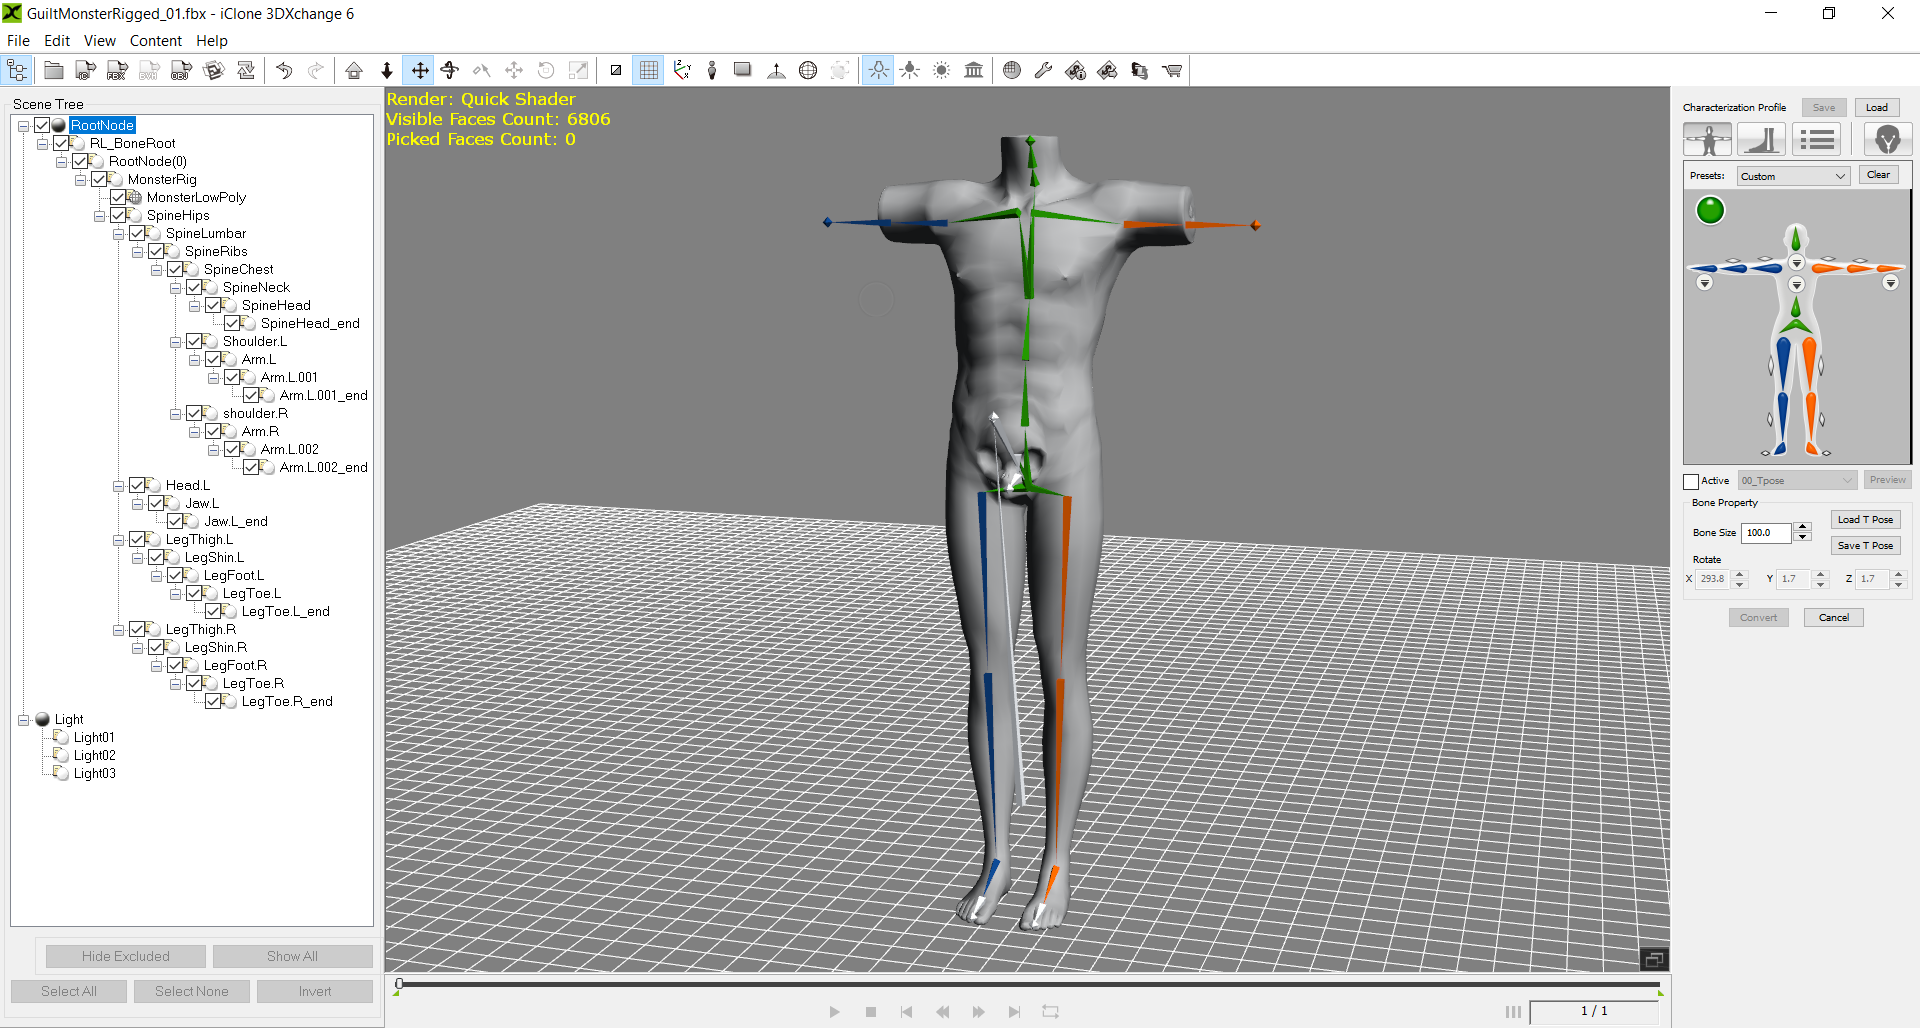Click the Open file folder icon
Image resolution: width=1920 pixels, height=1028 pixels.
[54, 70]
